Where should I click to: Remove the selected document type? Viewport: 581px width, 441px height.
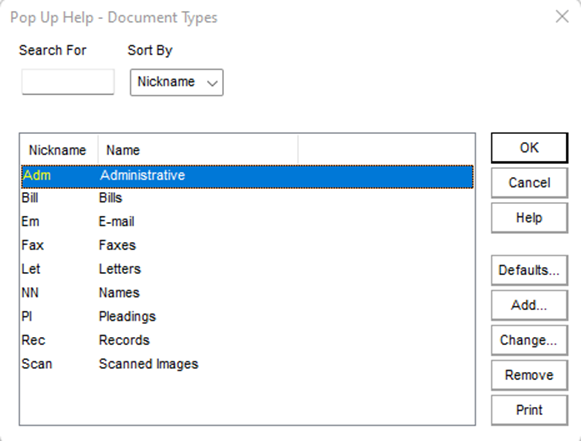[529, 375]
